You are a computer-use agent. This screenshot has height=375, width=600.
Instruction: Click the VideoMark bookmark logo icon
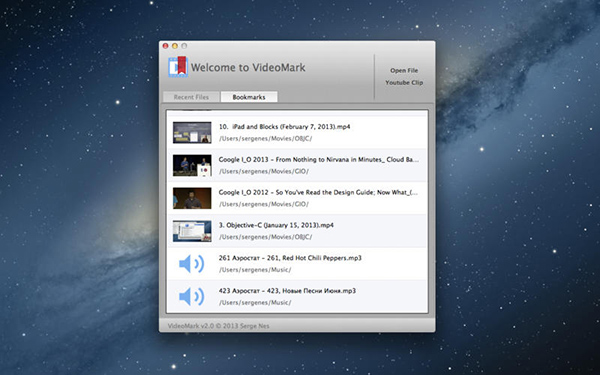178,67
